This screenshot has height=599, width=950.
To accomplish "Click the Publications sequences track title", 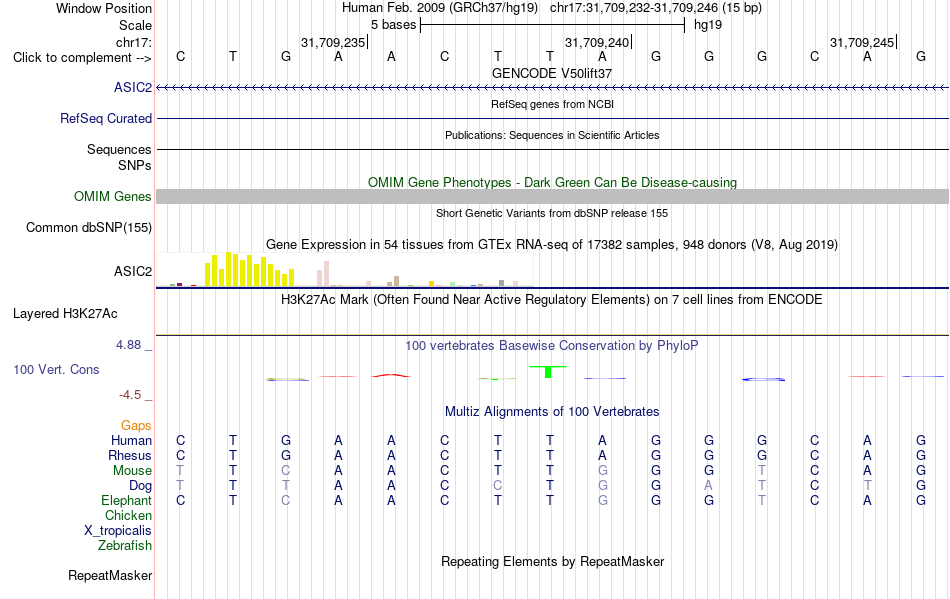I will [x=552, y=135].
